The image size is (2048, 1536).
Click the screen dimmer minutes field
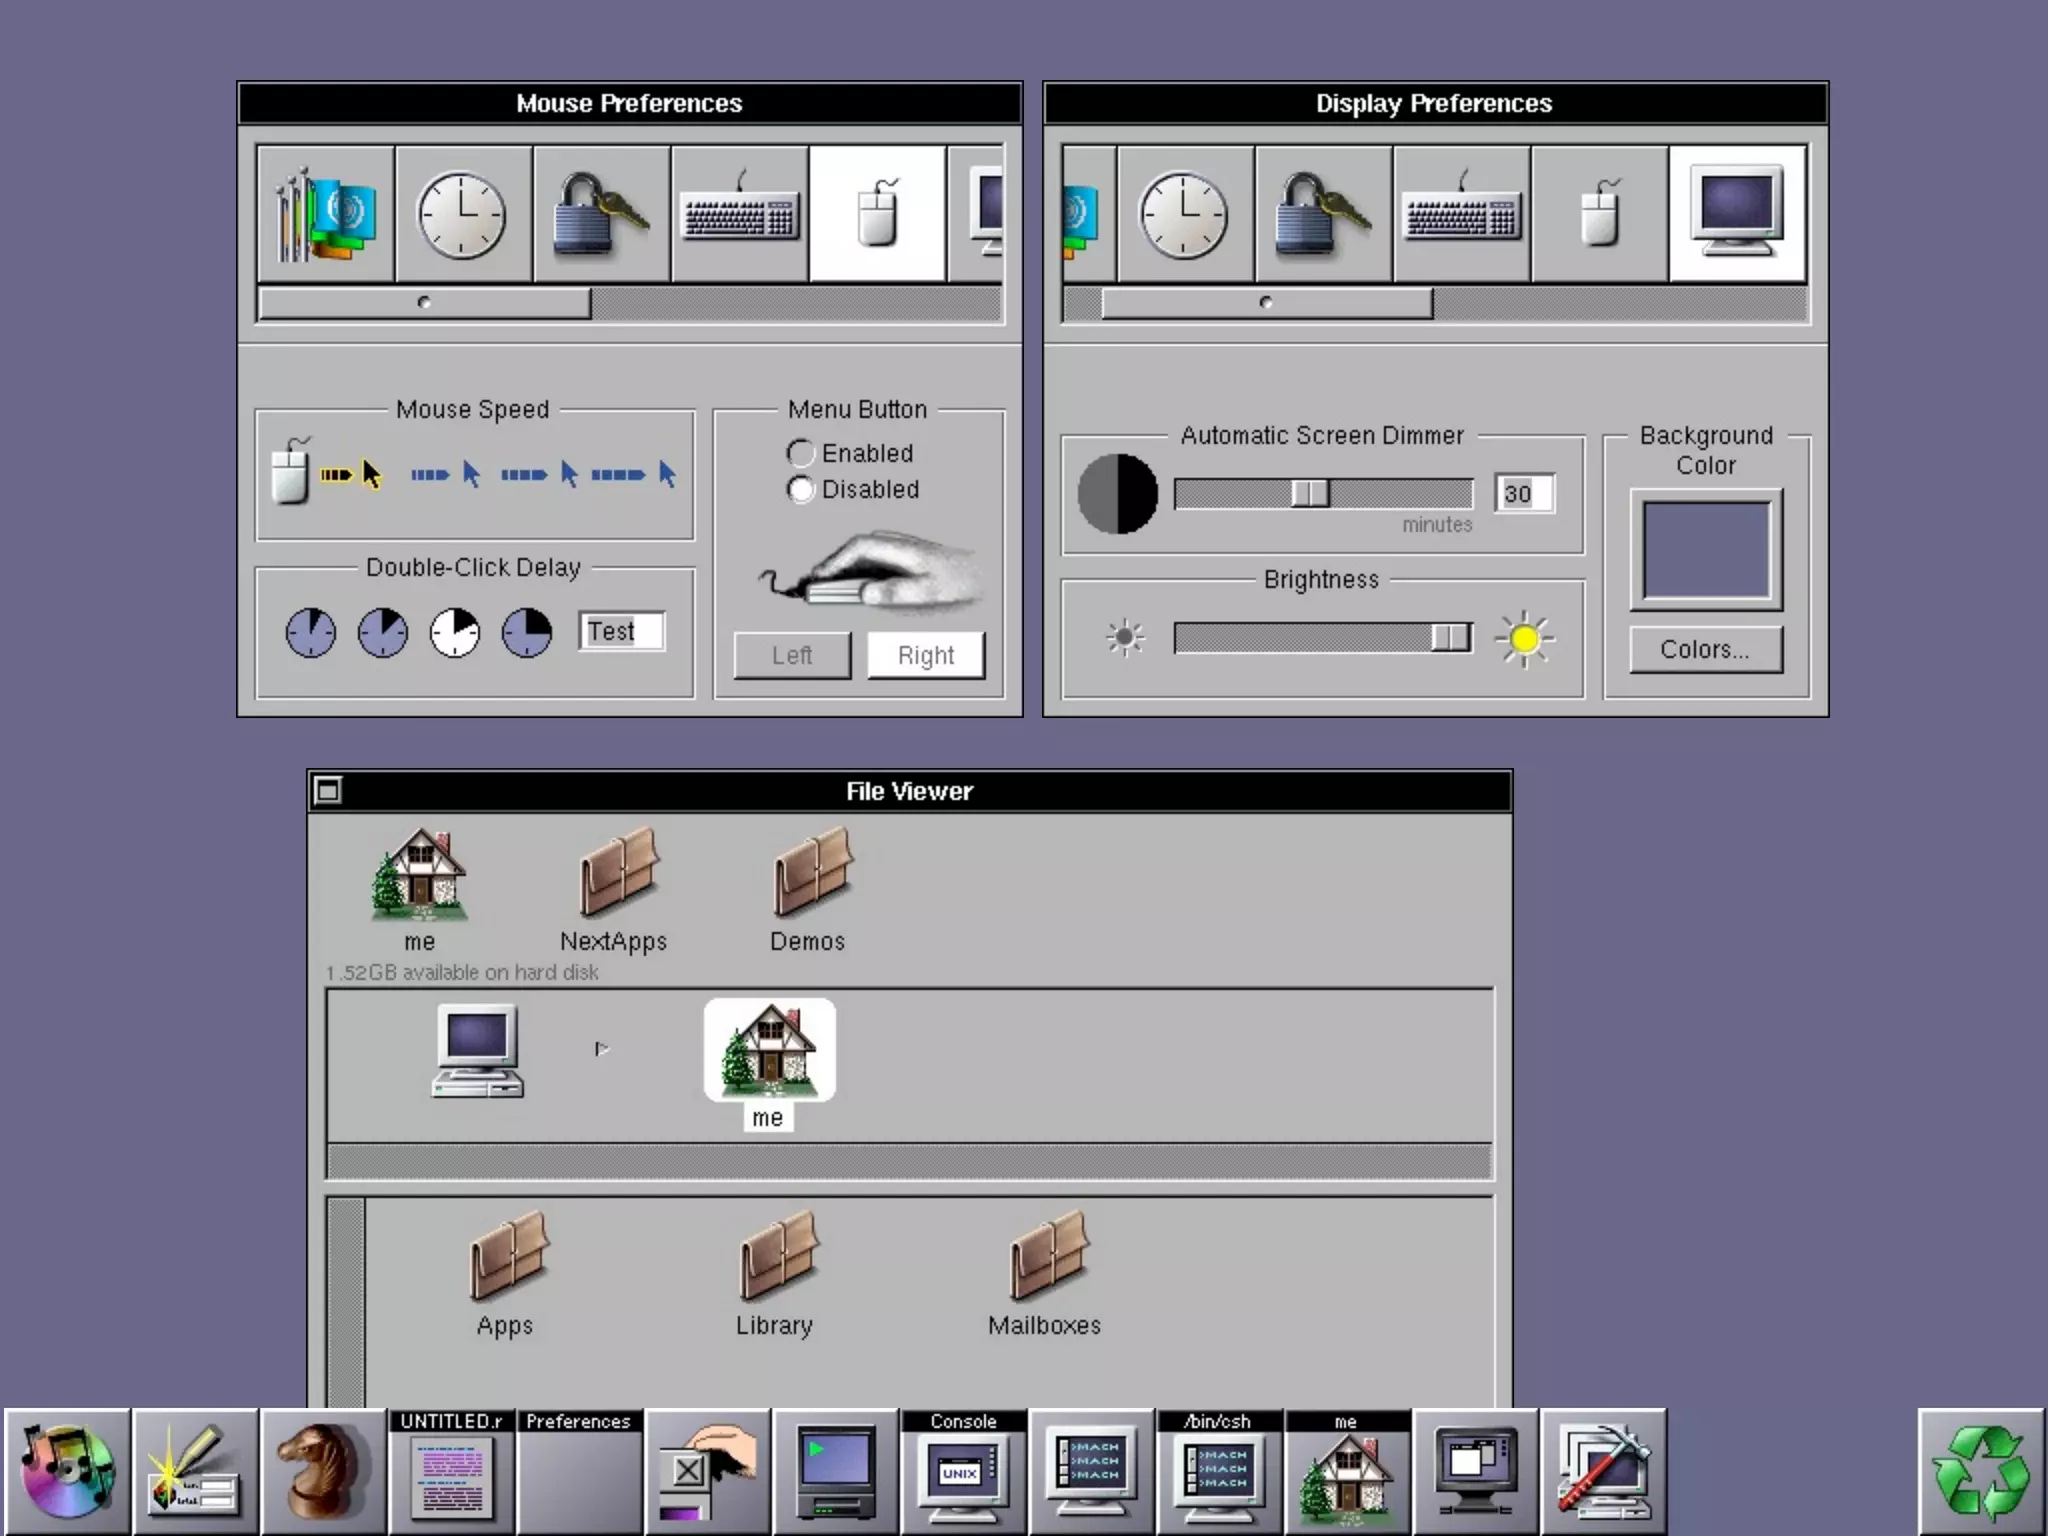click(1524, 493)
